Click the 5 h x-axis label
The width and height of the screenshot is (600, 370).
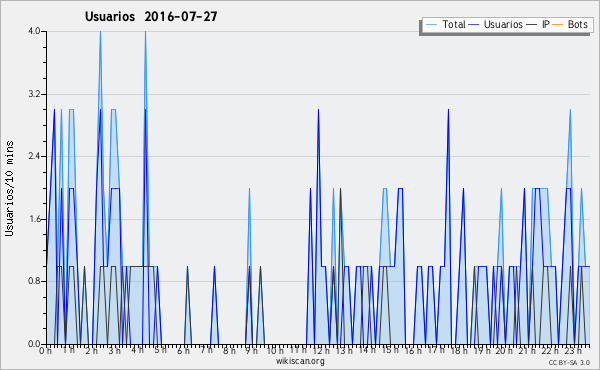(160, 350)
